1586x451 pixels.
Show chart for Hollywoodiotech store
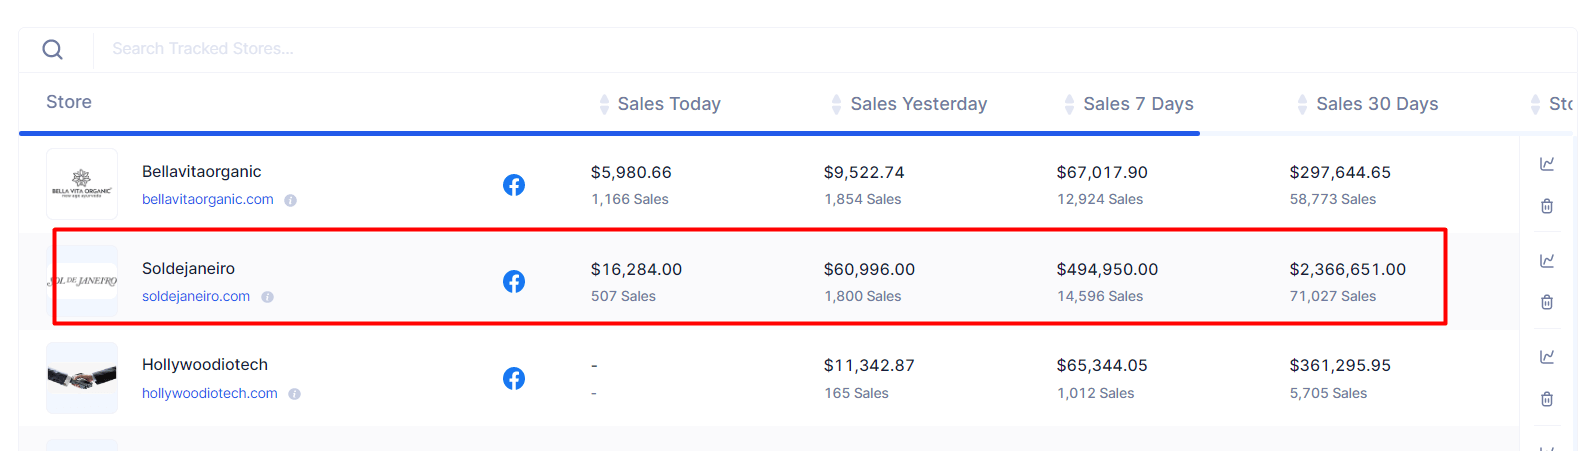(x=1547, y=357)
